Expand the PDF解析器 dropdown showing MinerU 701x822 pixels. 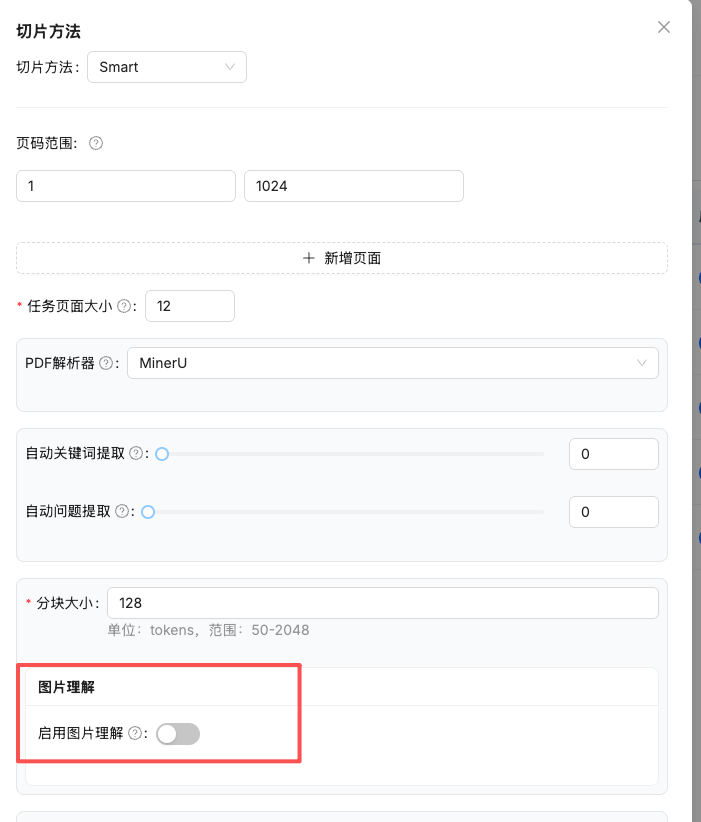click(x=392, y=363)
